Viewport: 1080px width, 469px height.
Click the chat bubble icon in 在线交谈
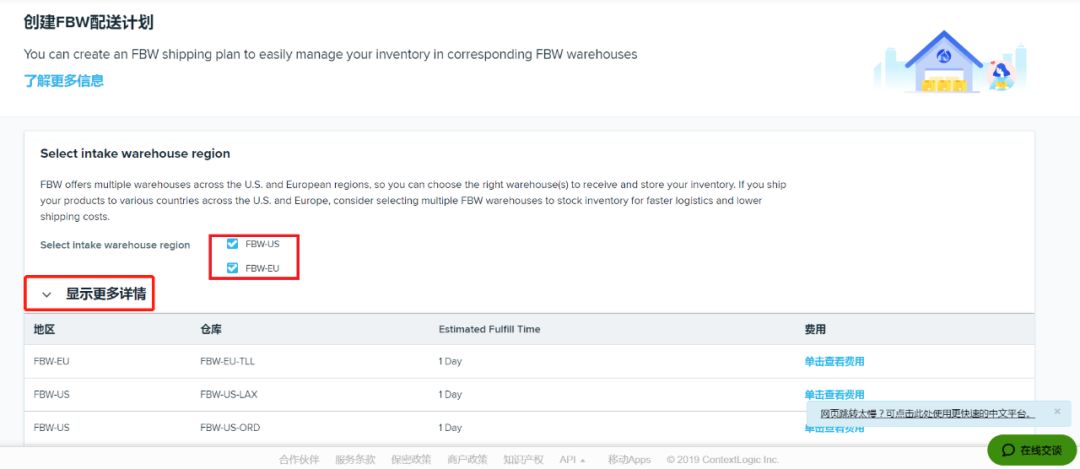1008,450
